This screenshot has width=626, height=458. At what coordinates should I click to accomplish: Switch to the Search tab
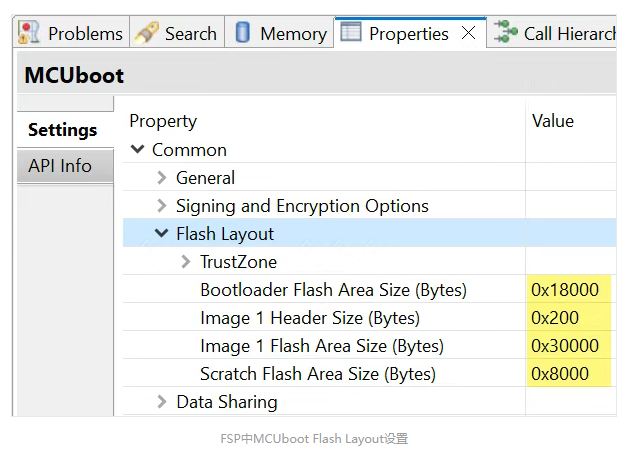tap(177, 33)
